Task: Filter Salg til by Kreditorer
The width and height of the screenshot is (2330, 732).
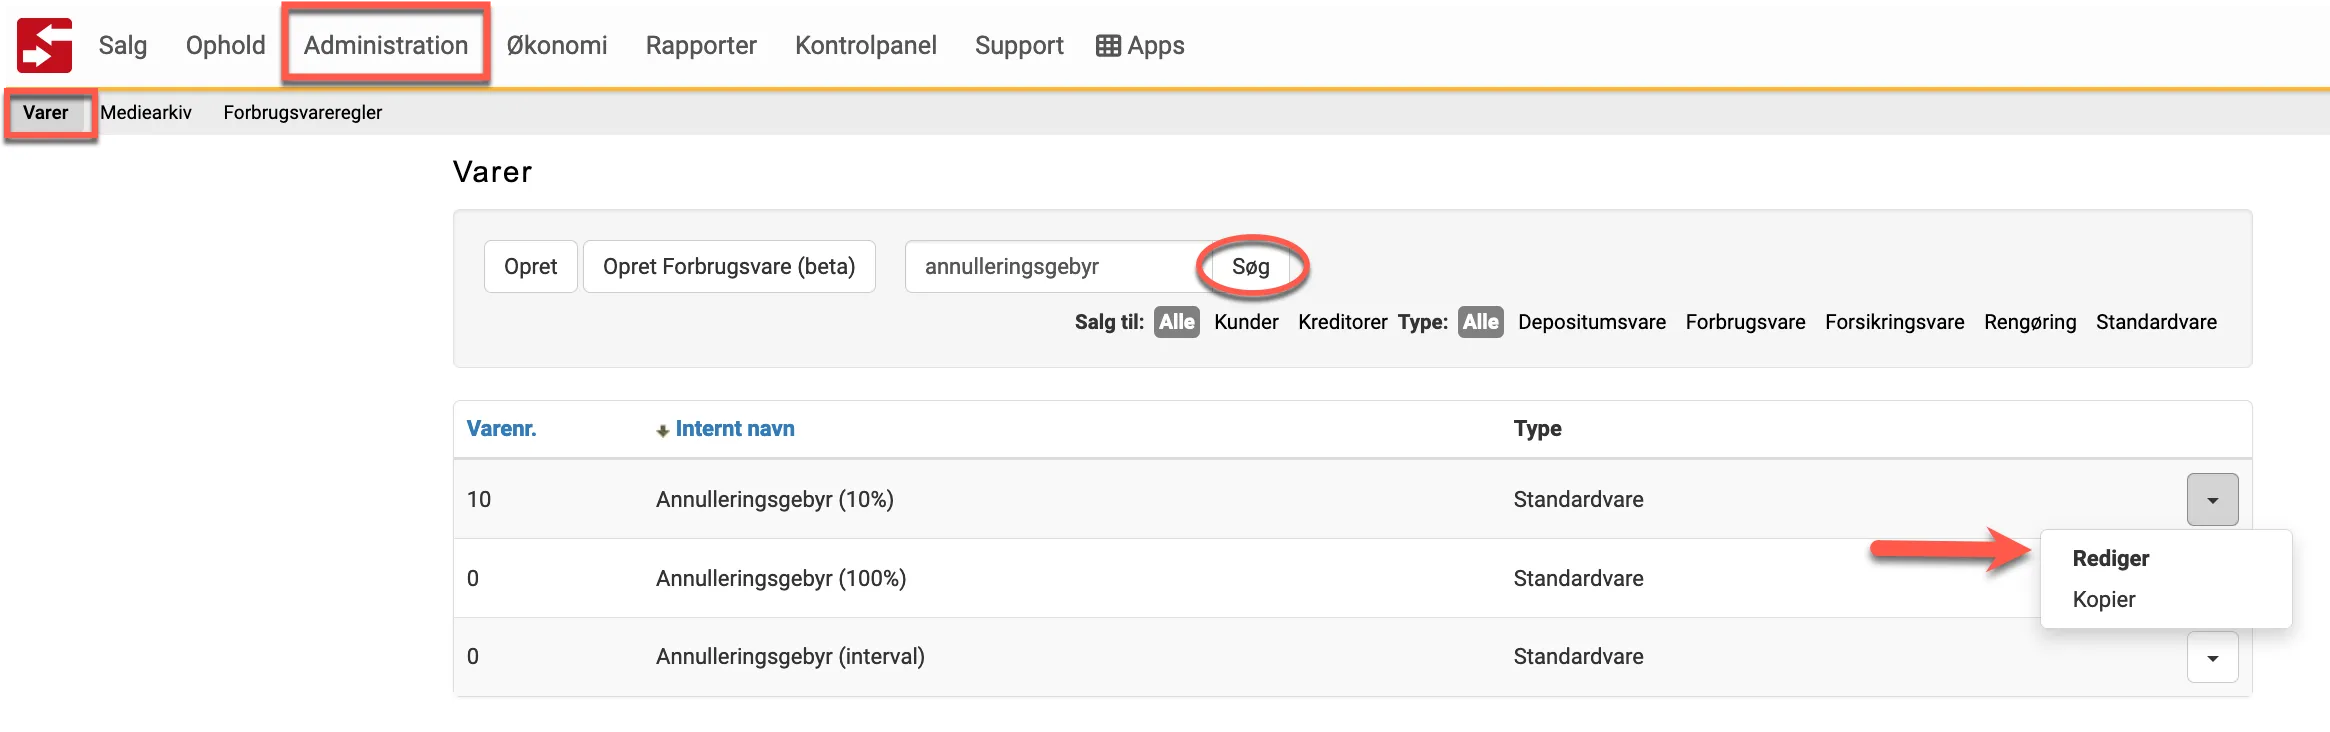Action: (1342, 322)
